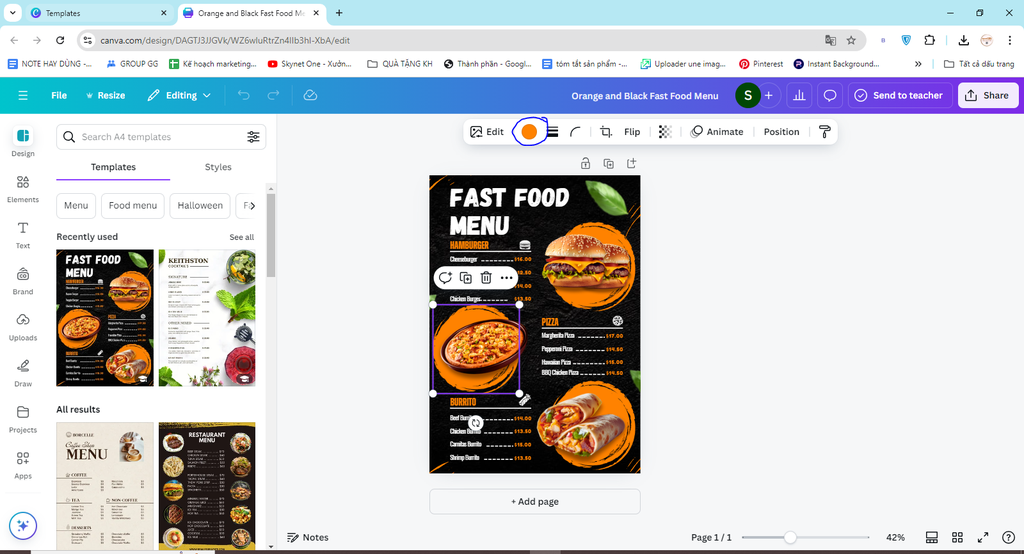This screenshot has height=554, width=1024.
Task: Switch to the Templates browser tab
Action: tap(98, 13)
